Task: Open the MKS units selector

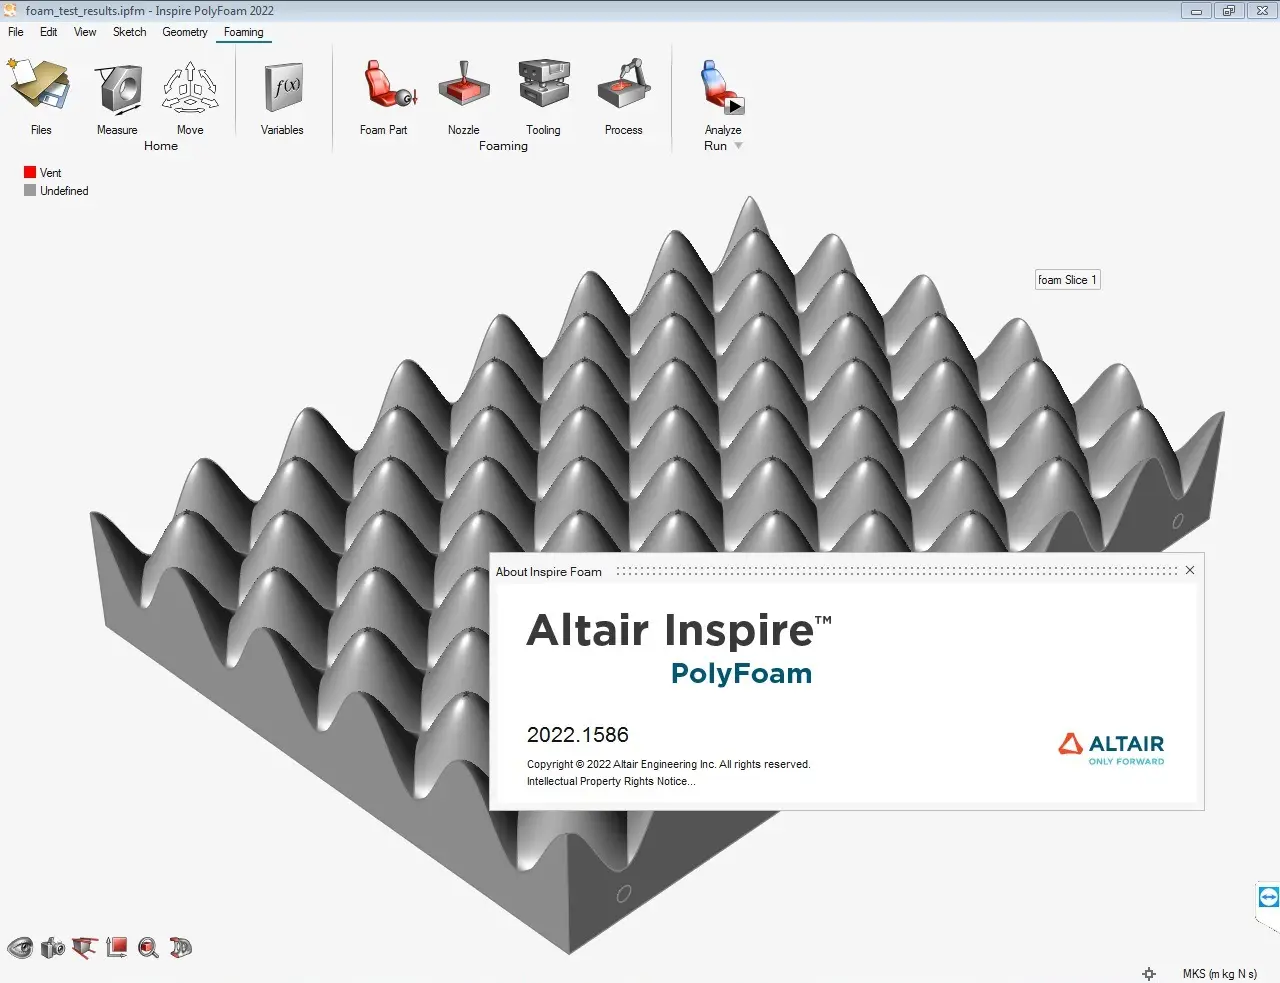Action: click(1219, 973)
